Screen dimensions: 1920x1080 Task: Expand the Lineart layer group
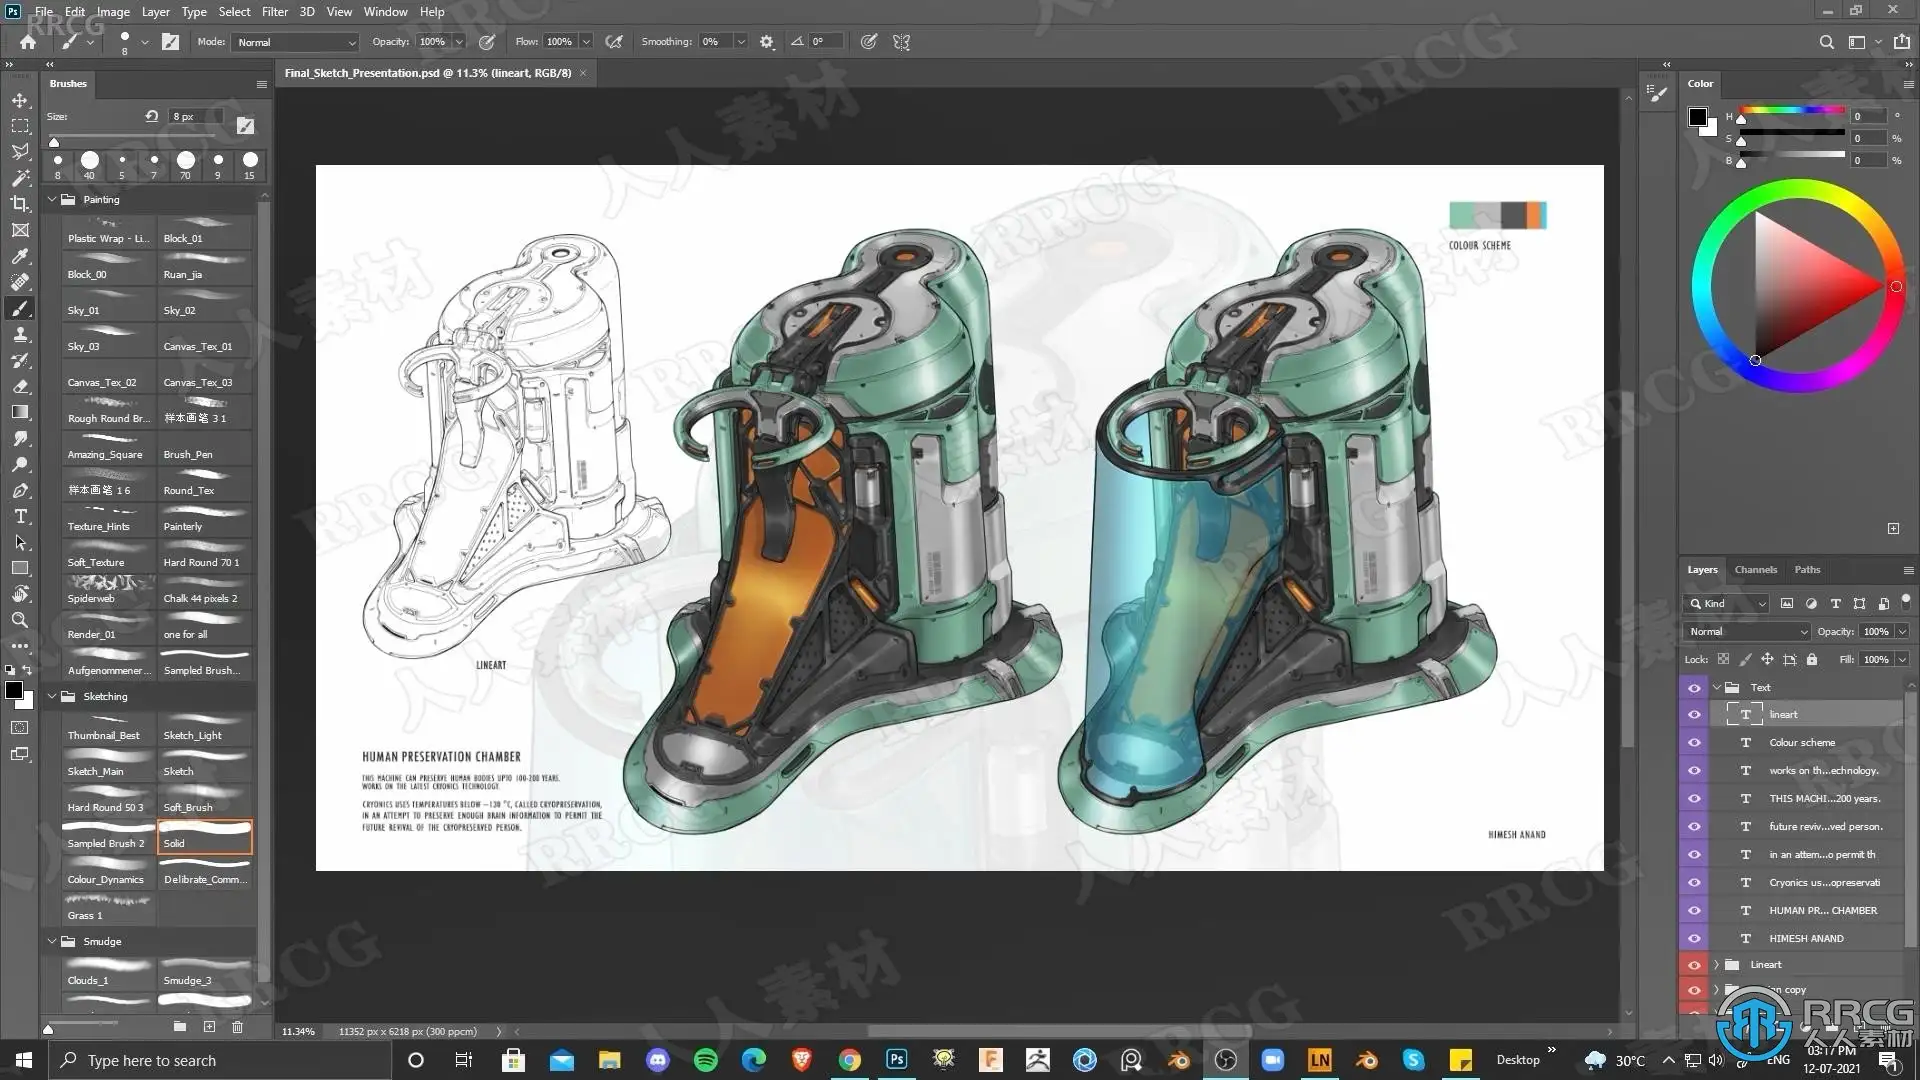pyautogui.click(x=1717, y=965)
